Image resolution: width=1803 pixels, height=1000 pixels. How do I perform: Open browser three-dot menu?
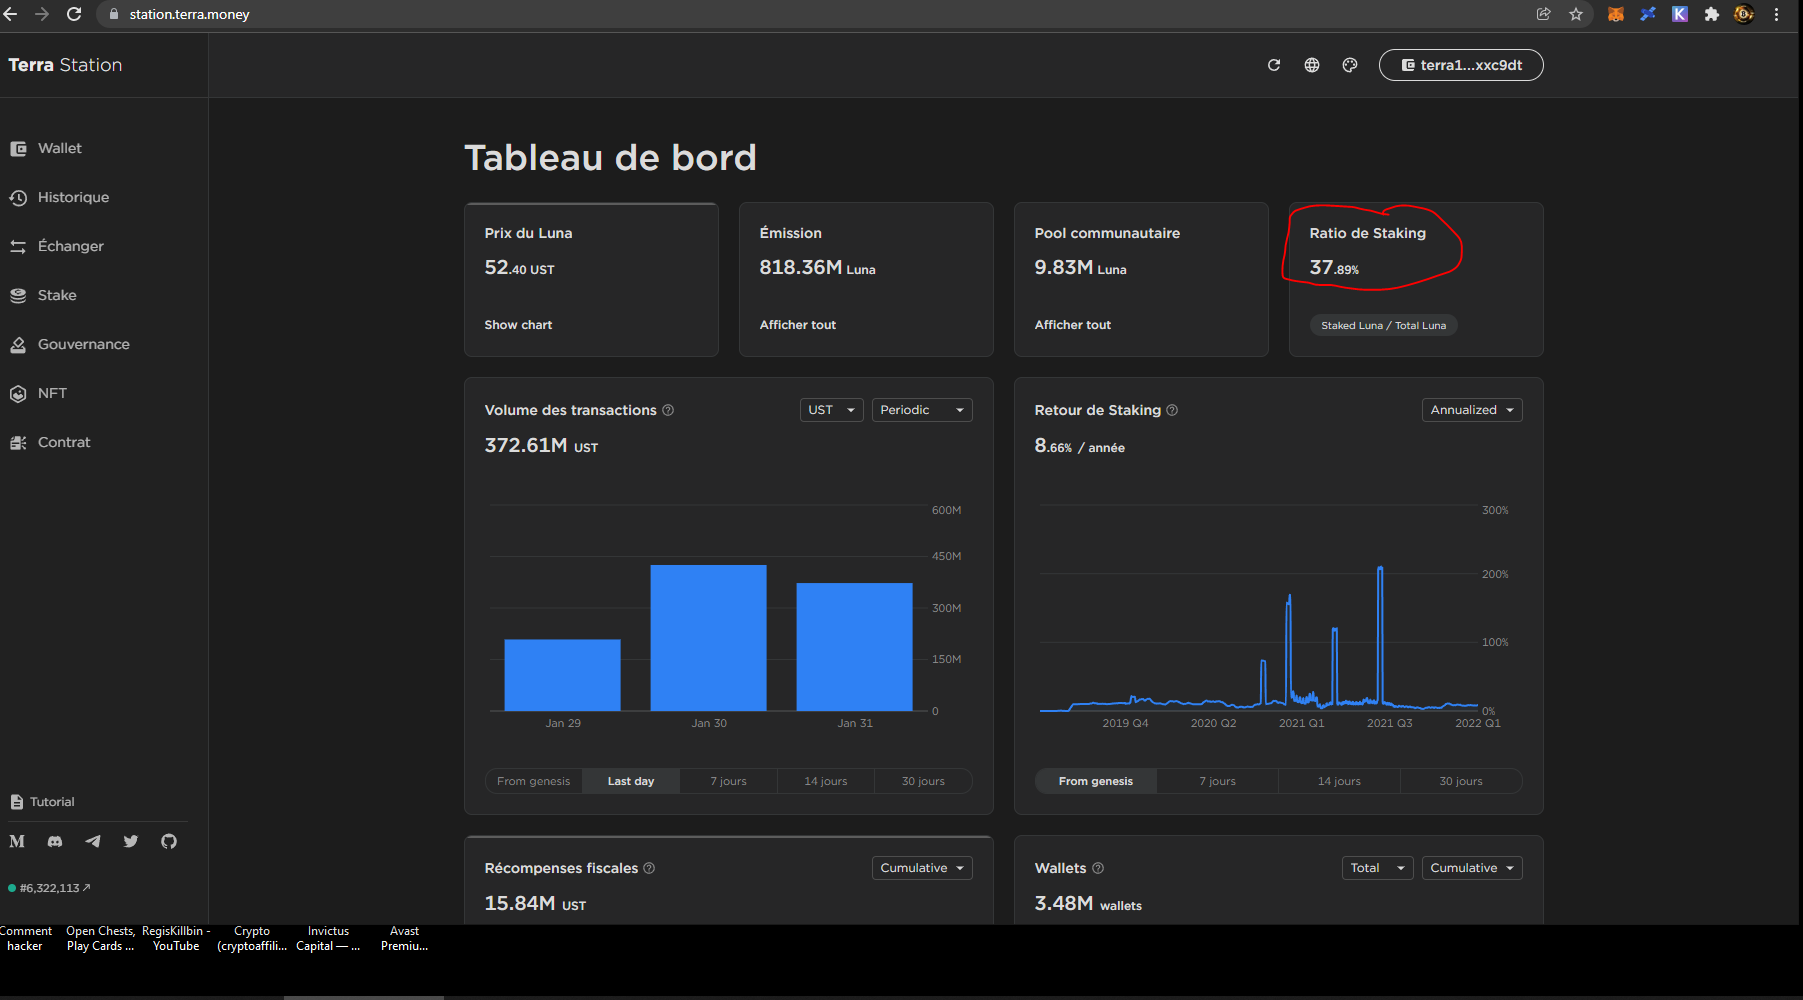click(x=1777, y=14)
